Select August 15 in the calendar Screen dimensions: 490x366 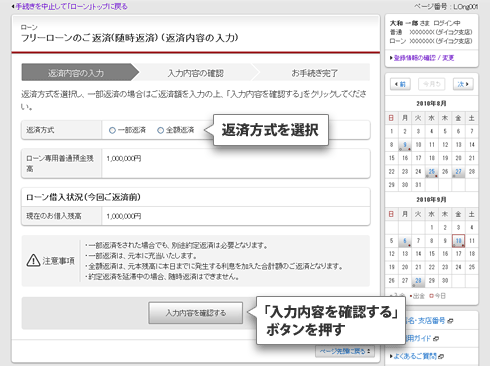(392, 158)
